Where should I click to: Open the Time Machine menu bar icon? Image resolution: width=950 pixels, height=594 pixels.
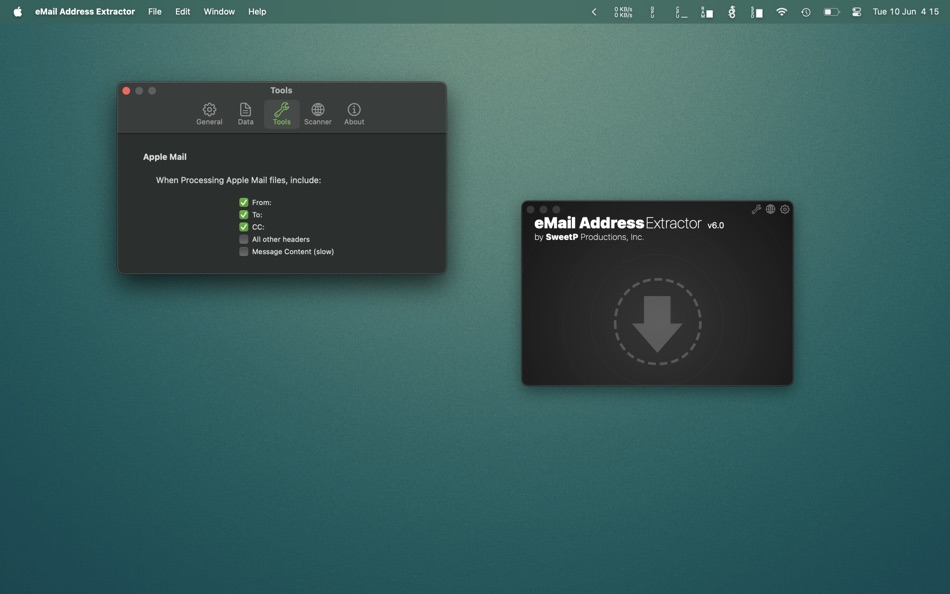point(806,12)
